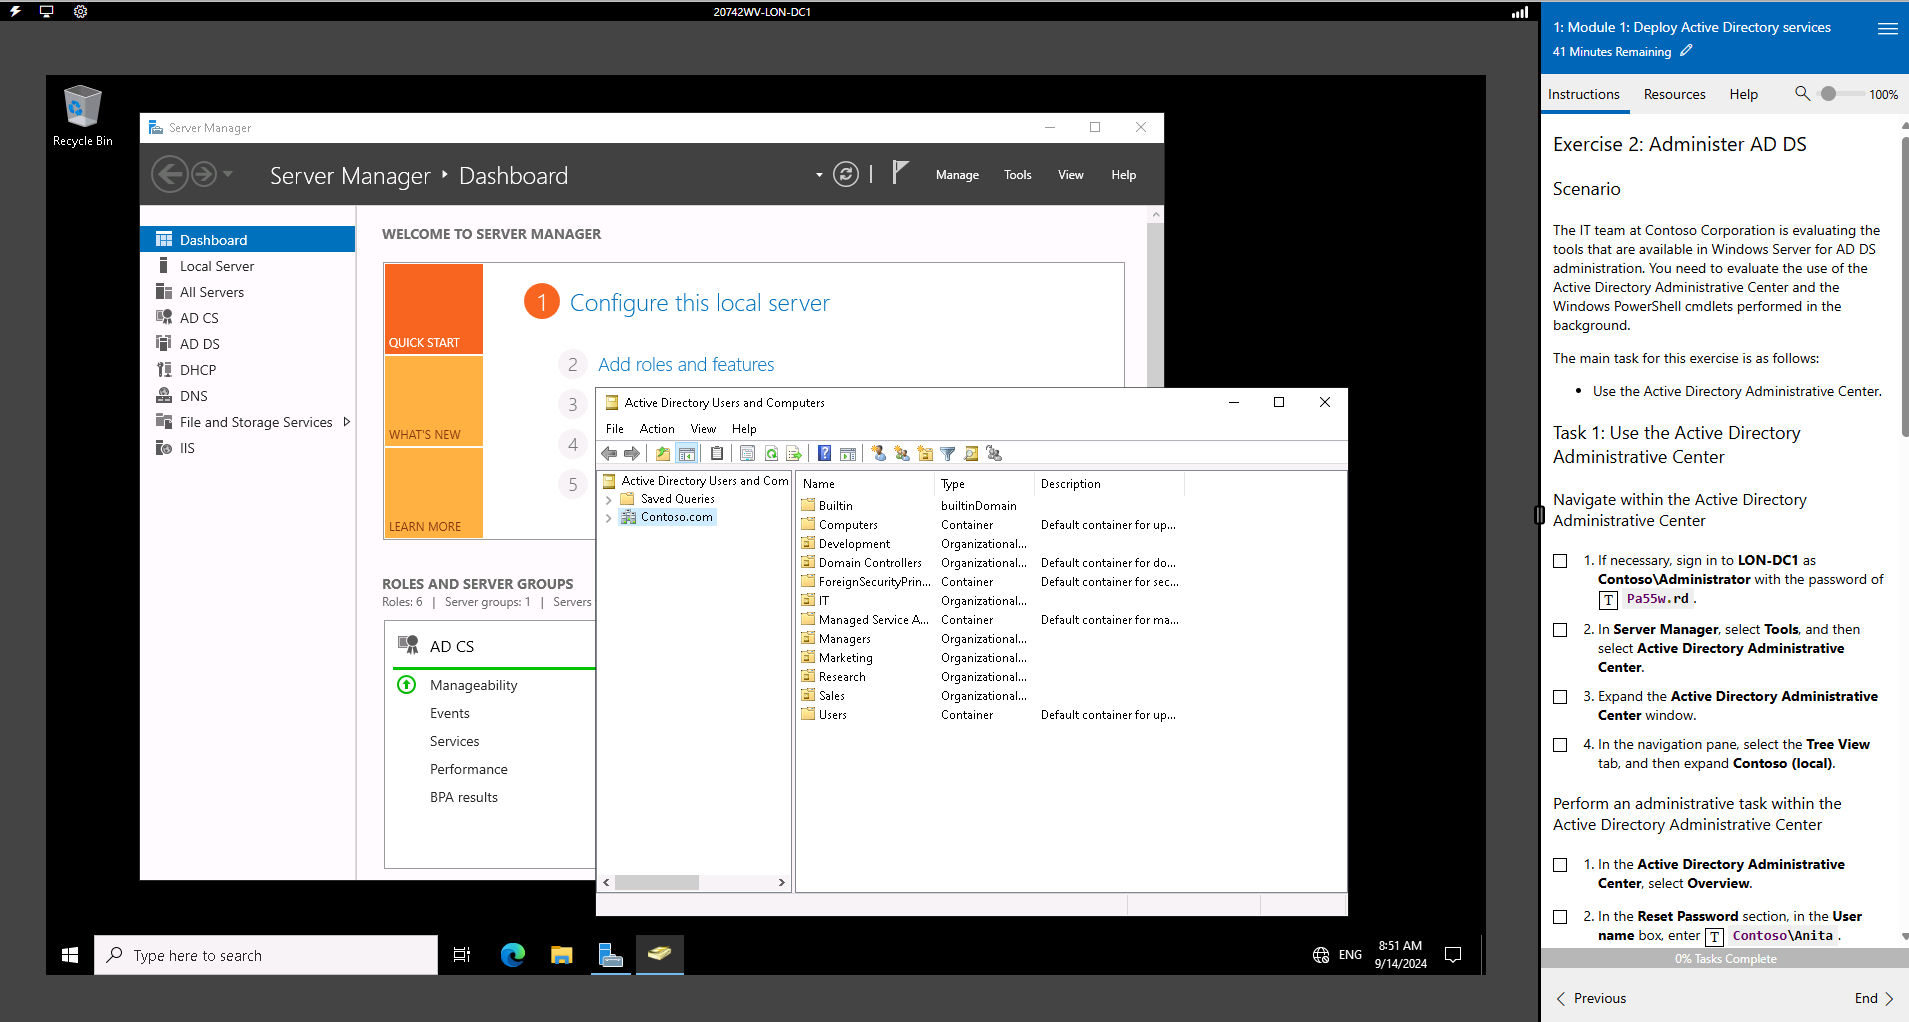Click the End button in lab panel
This screenshot has width=1909, height=1022.
pos(1874,999)
